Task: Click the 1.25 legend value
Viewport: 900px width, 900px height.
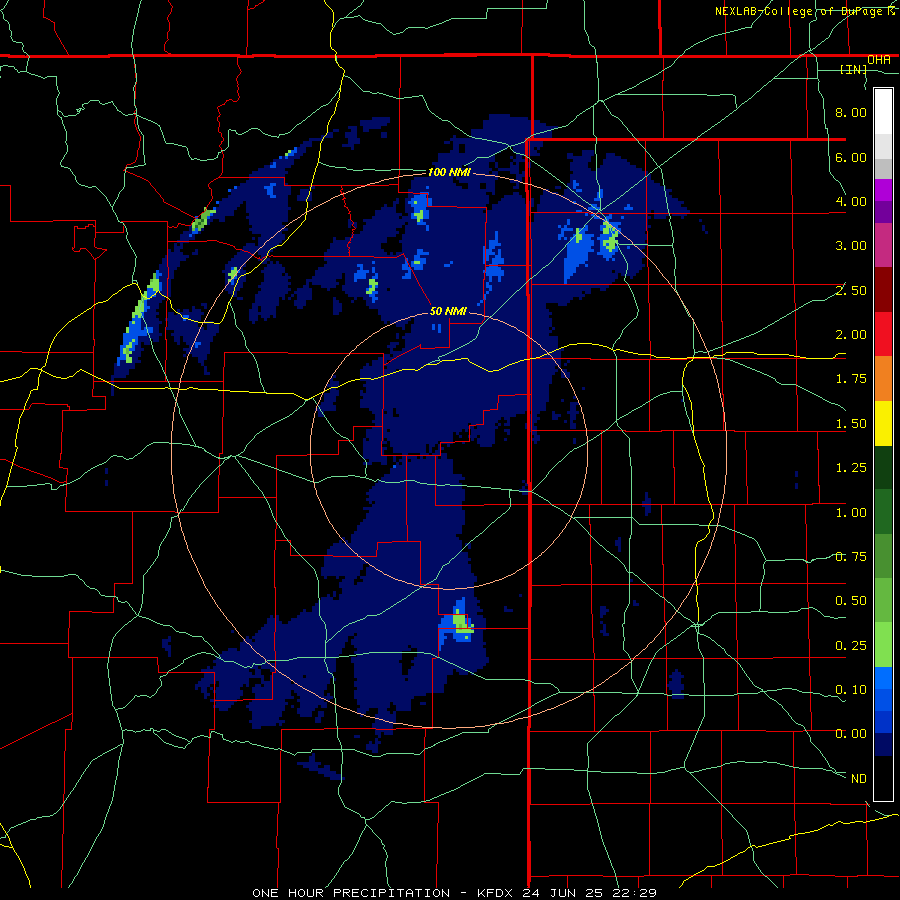Action: click(851, 468)
